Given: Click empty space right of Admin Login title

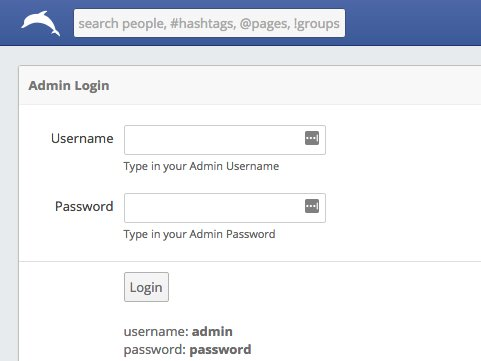Looking at the screenshot, I should coord(295,86).
